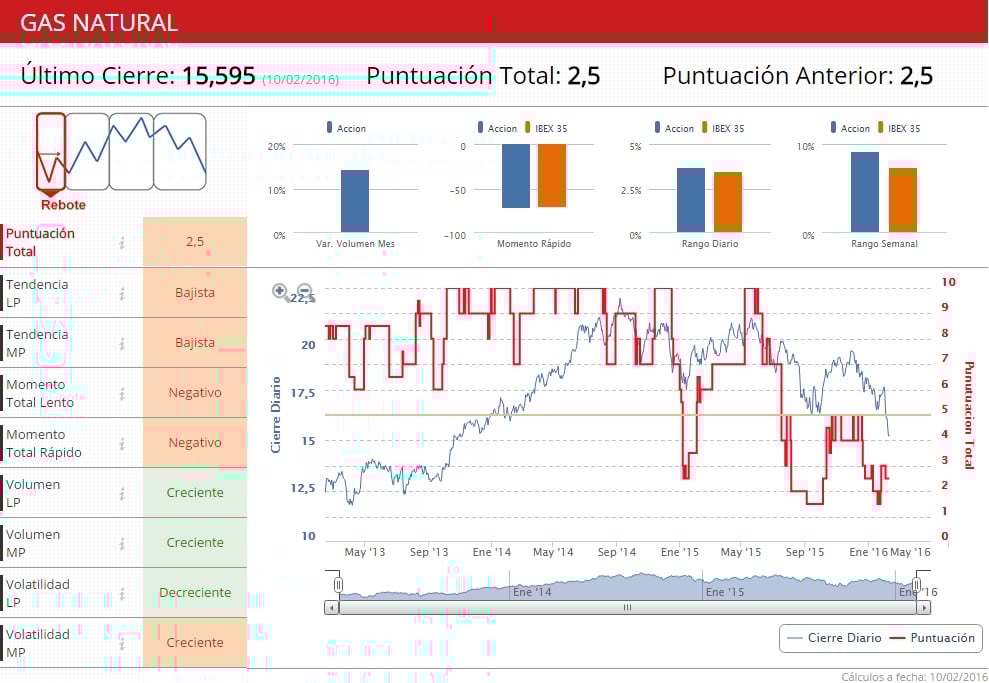989x683 pixels.
Task: Click the Ene '14 label in the navigator
Action: pyautogui.click(x=532, y=592)
